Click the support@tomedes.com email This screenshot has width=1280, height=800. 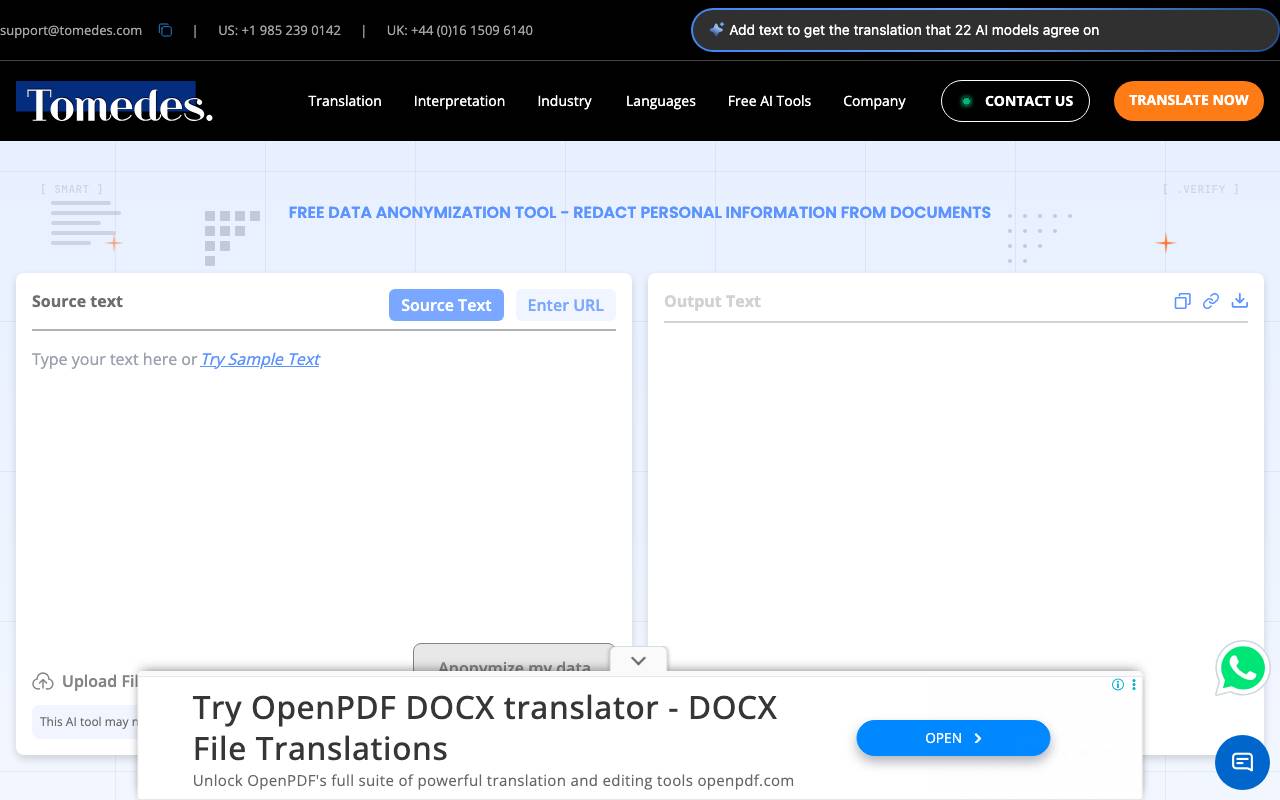pyautogui.click(x=71, y=30)
